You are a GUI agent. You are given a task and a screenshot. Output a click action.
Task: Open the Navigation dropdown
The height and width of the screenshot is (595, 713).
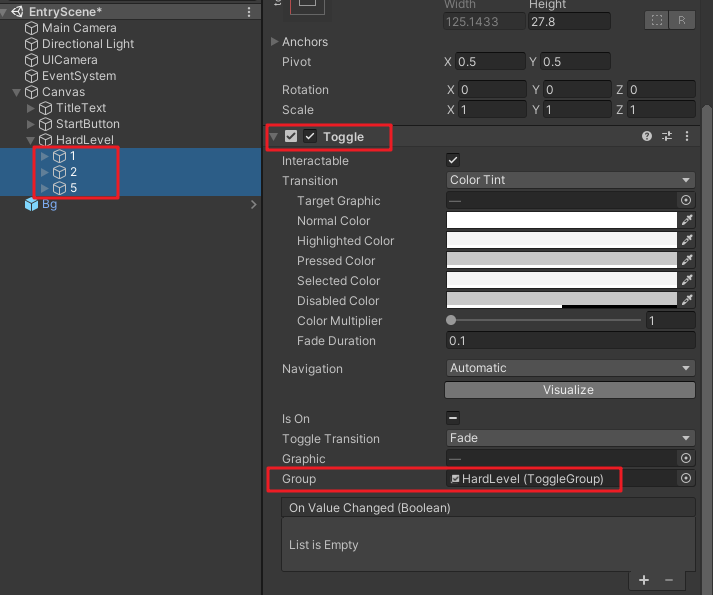[x=570, y=368]
